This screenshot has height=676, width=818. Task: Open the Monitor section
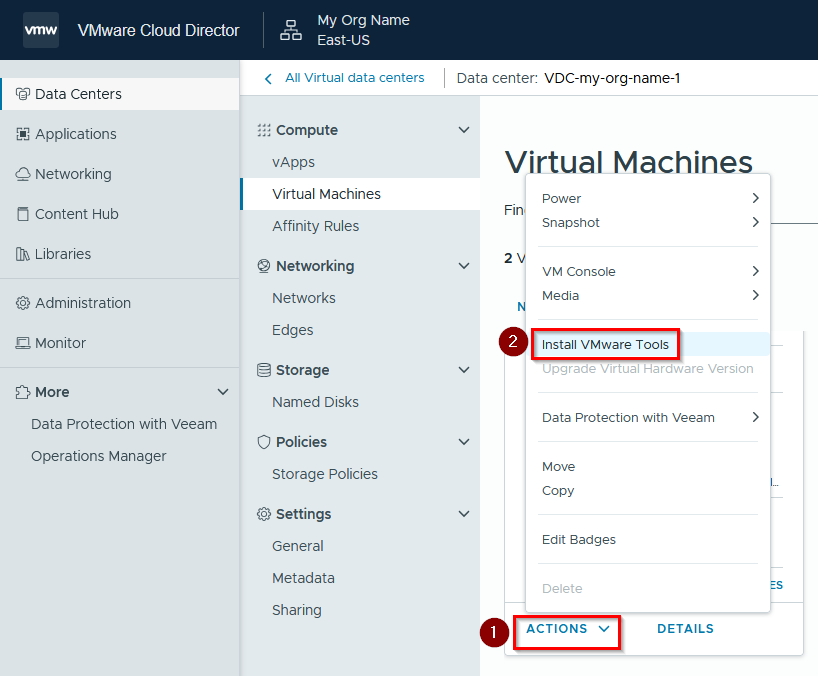(x=119, y=343)
